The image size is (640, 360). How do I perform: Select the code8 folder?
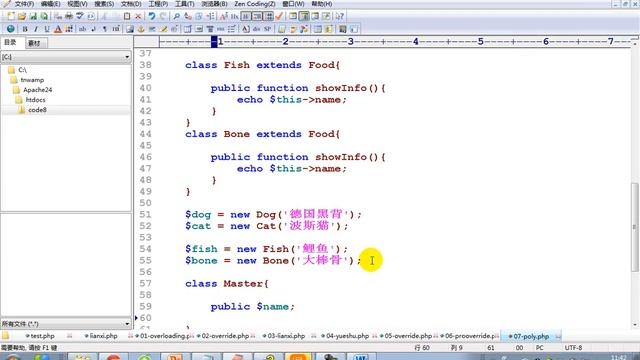(32, 110)
